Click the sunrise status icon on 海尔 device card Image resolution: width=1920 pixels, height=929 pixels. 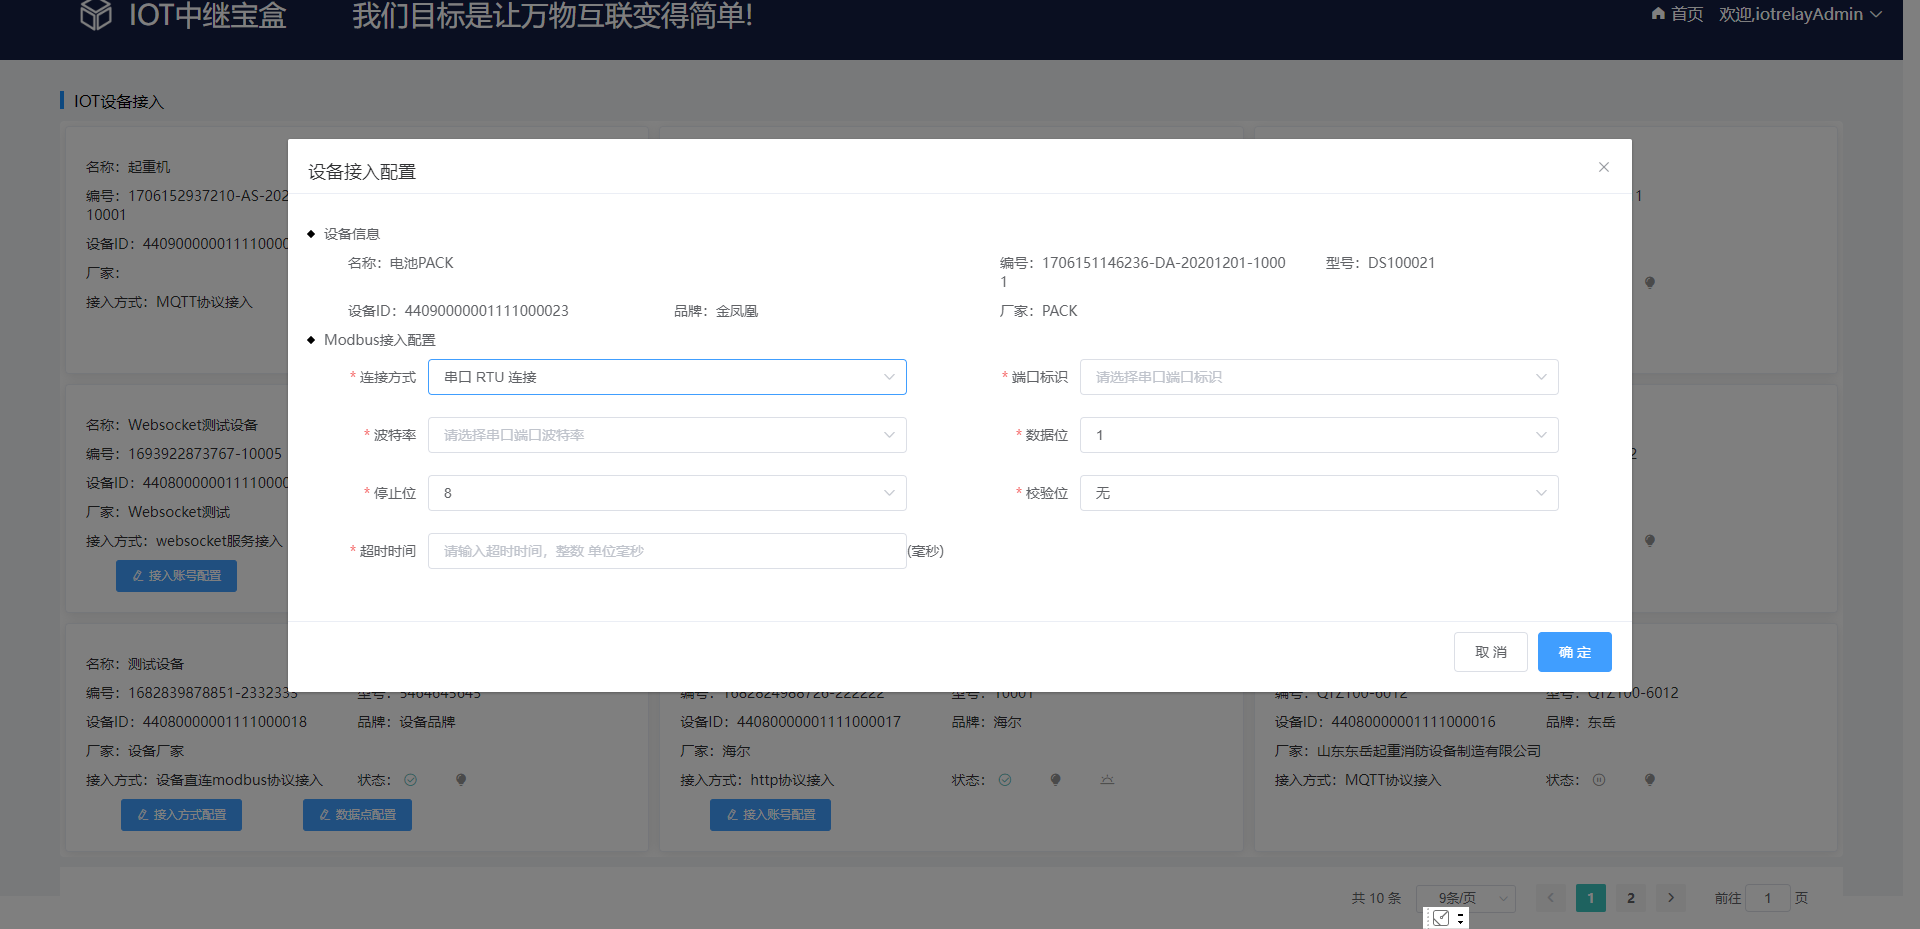1107,779
